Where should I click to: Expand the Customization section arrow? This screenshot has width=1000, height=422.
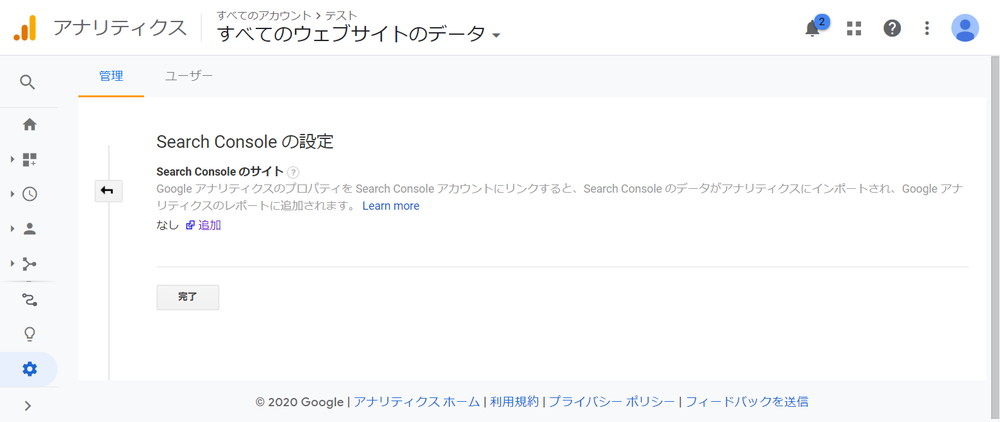tap(12, 159)
